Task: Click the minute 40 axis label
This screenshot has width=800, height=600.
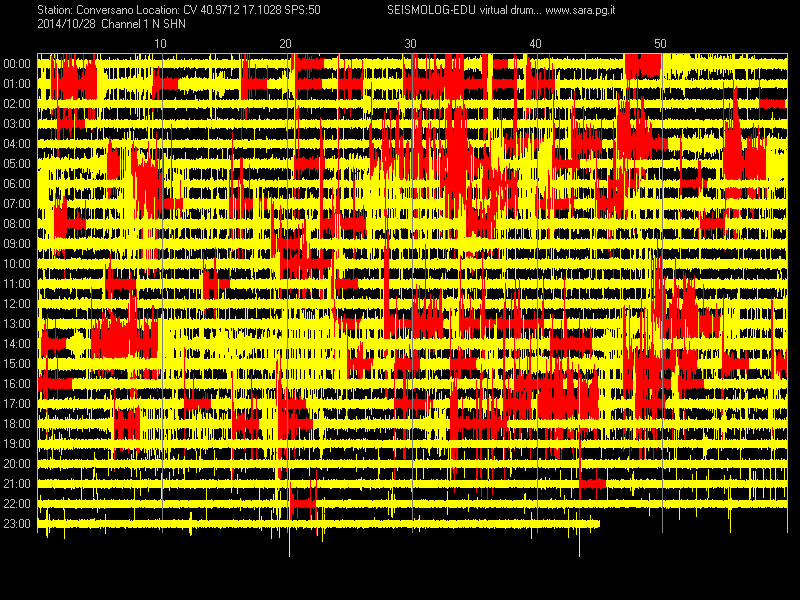Action: [535, 44]
